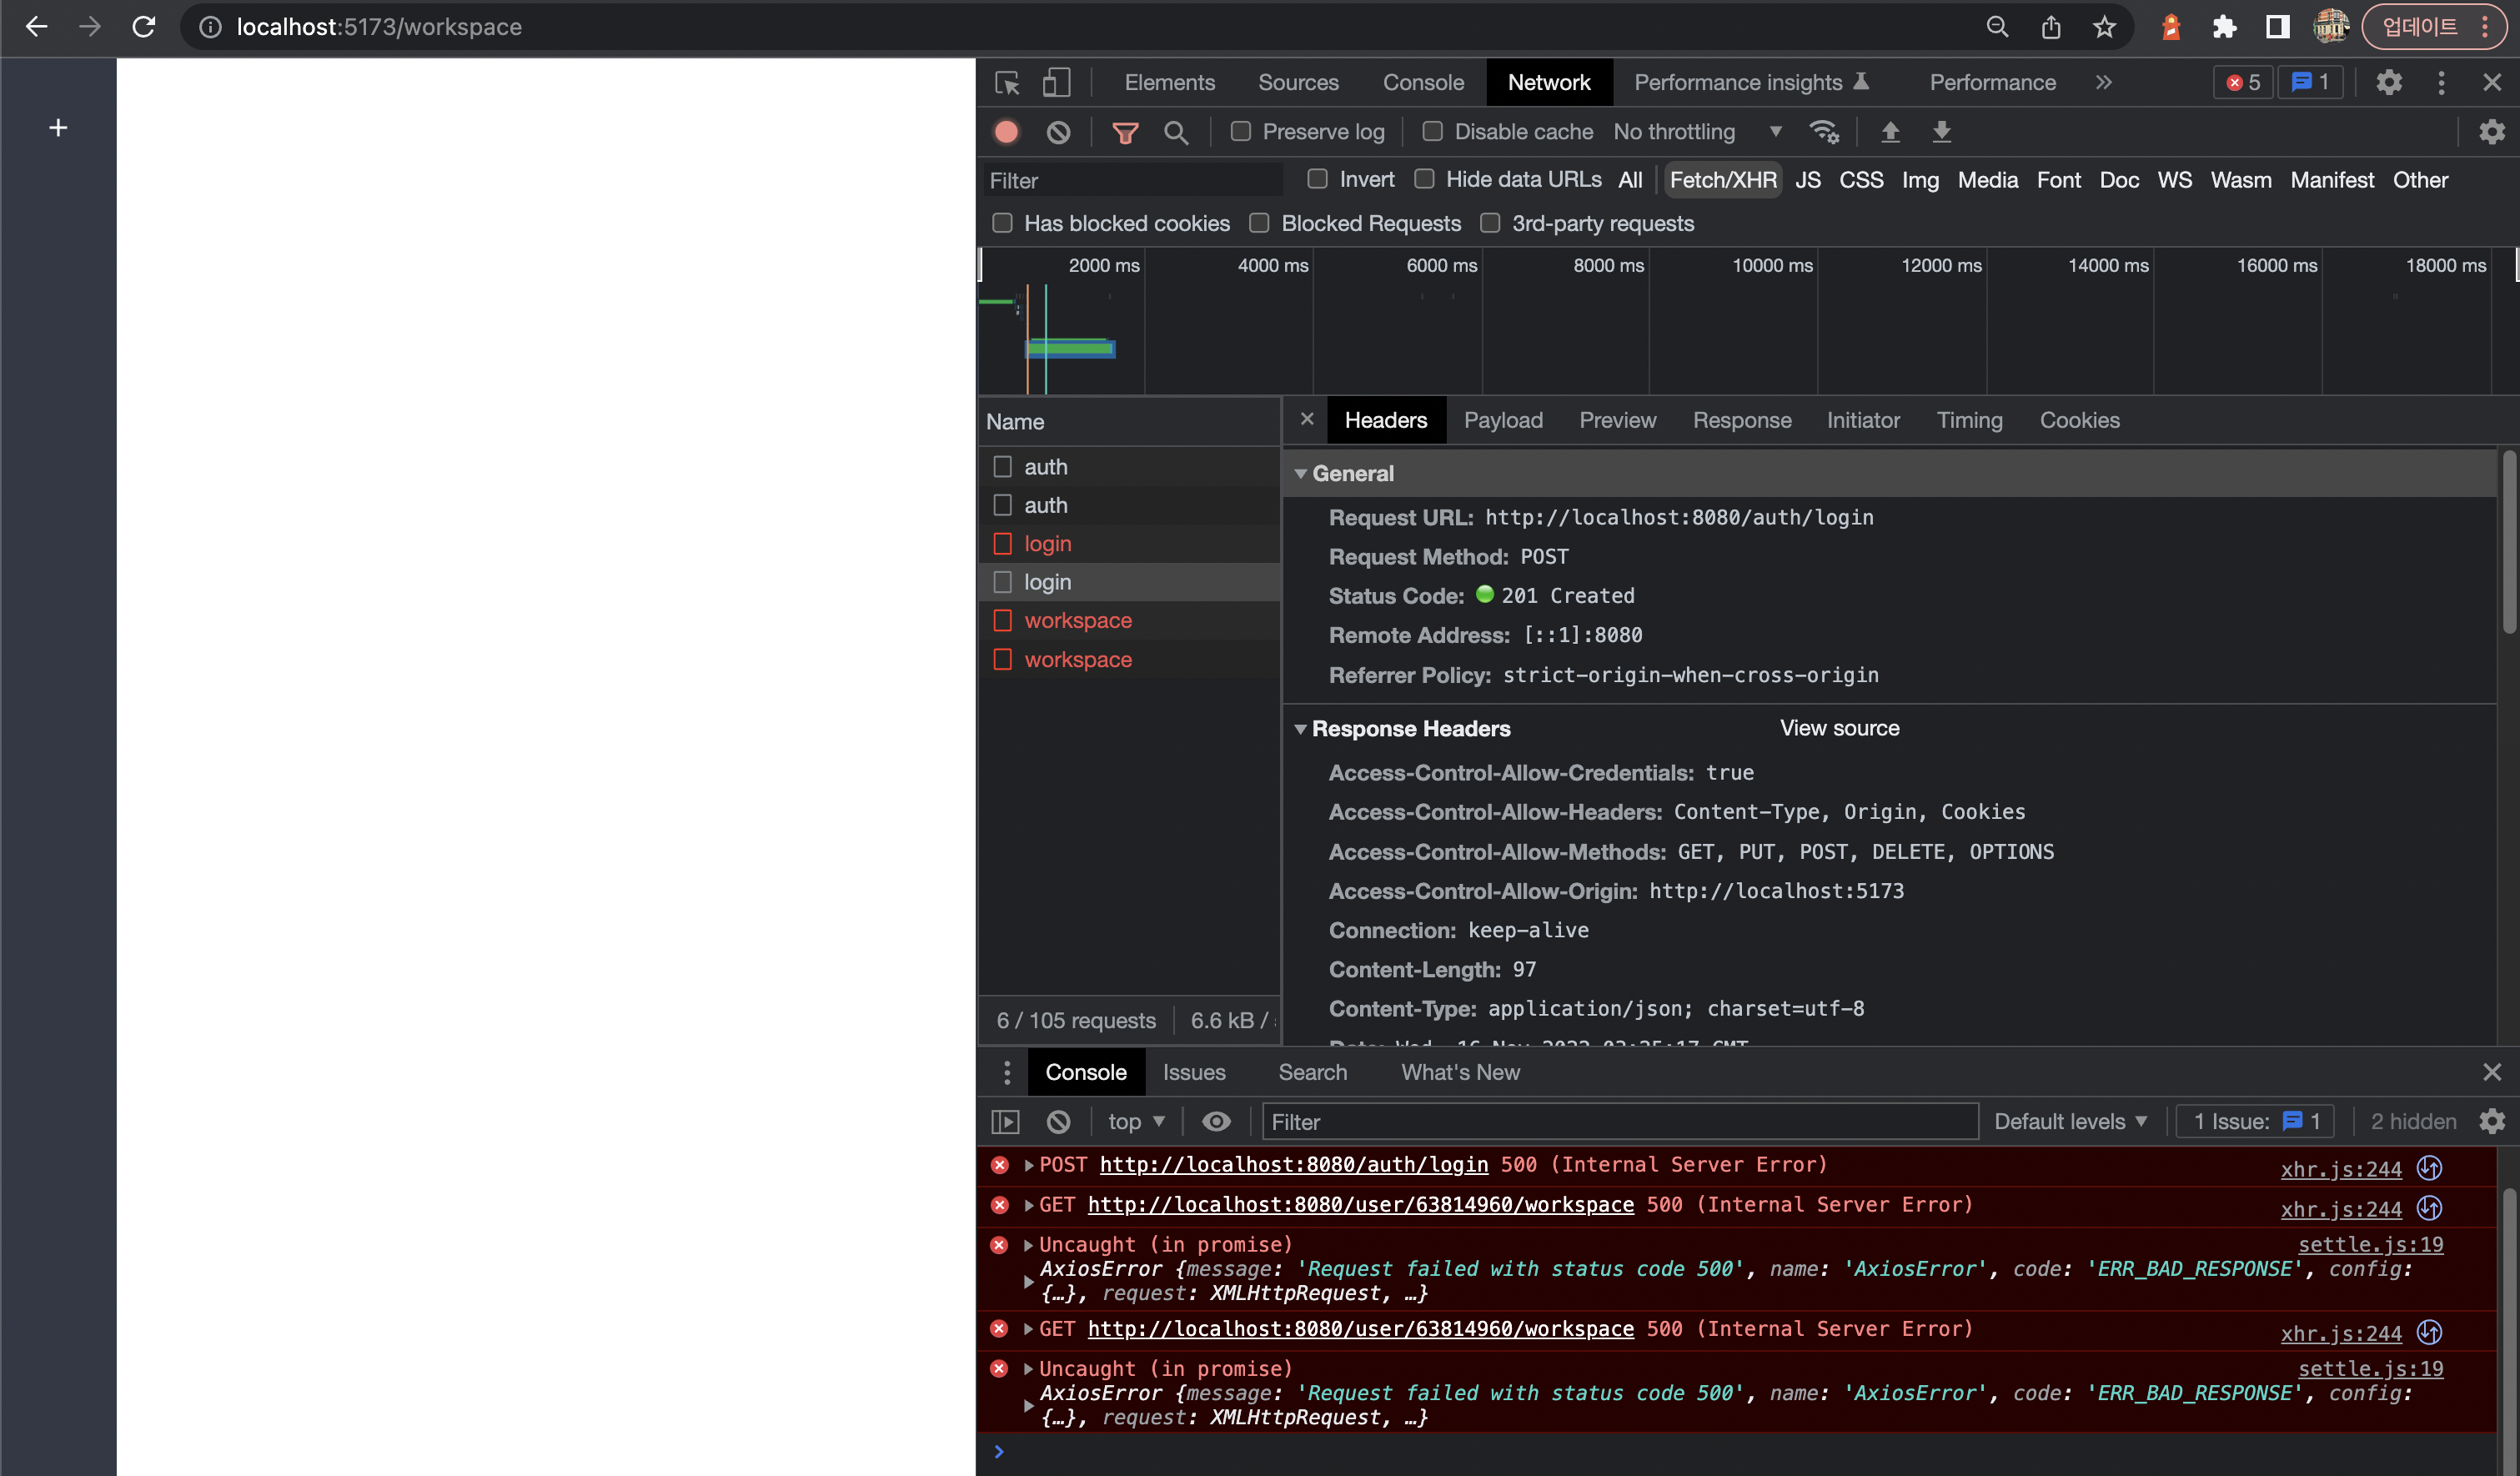Select the JS type filter
The width and height of the screenshot is (2520, 1476).
click(1807, 180)
